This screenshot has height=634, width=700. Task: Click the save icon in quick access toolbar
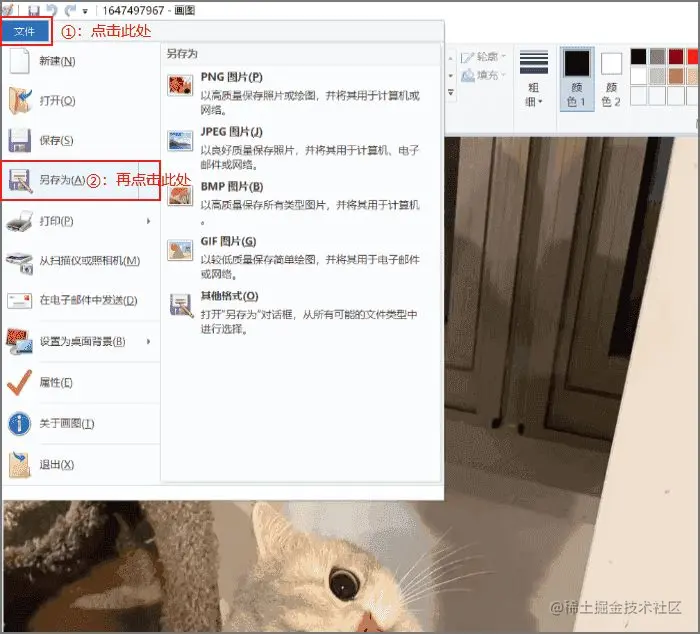tap(34, 10)
